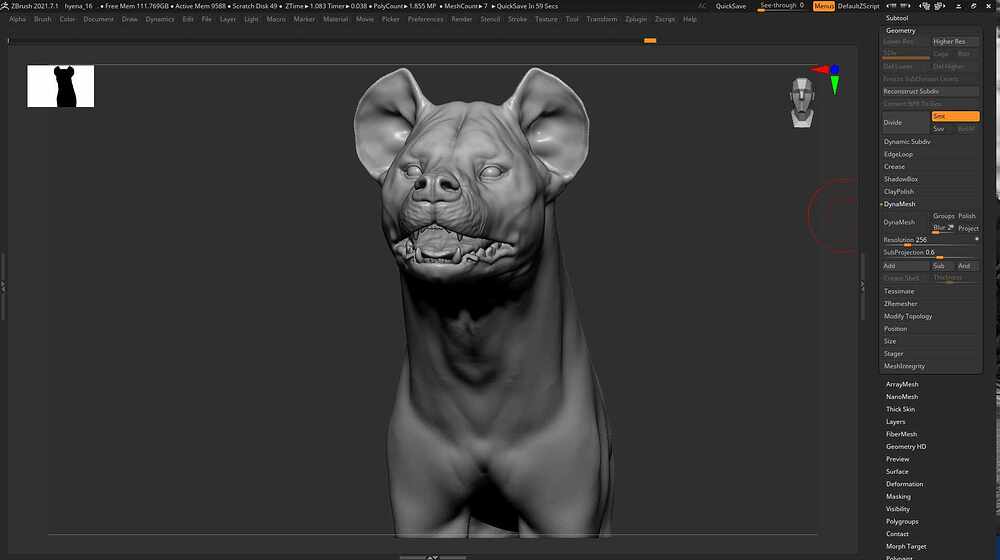Expand the Crease subsection
The height and width of the screenshot is (560, 1000).
(x=894, y=166)
